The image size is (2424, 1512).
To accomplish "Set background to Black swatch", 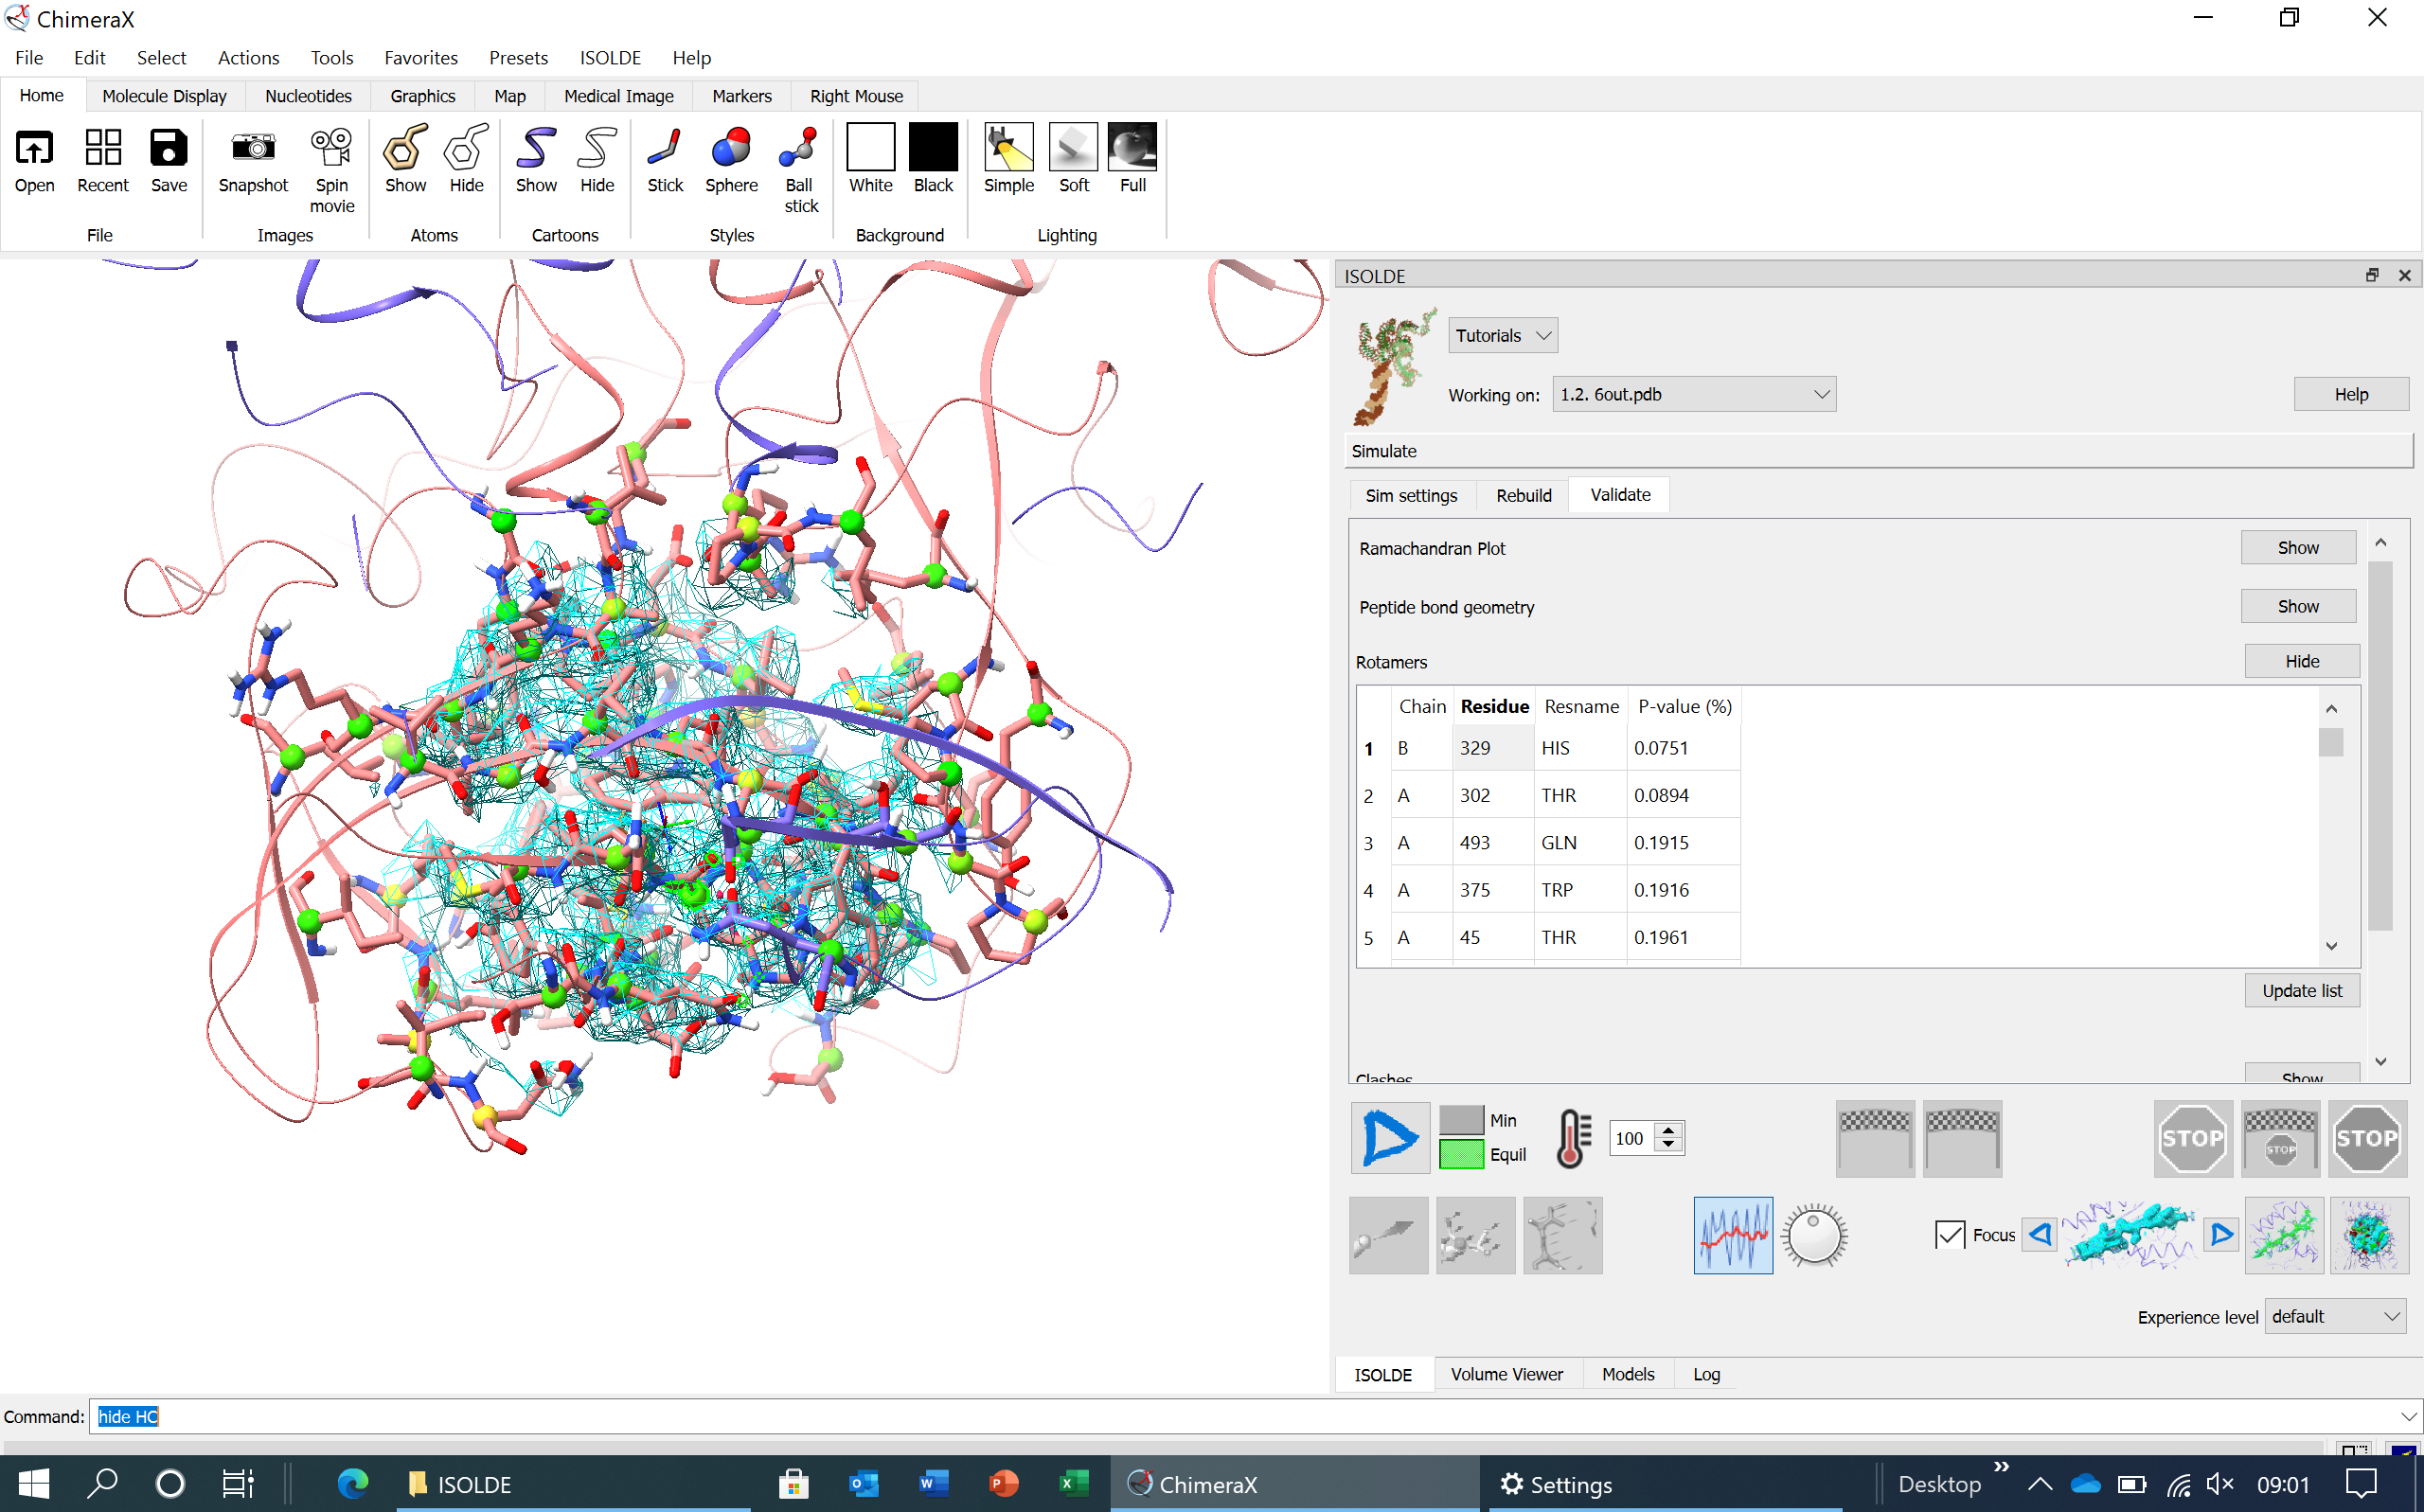I will point(933,149).
